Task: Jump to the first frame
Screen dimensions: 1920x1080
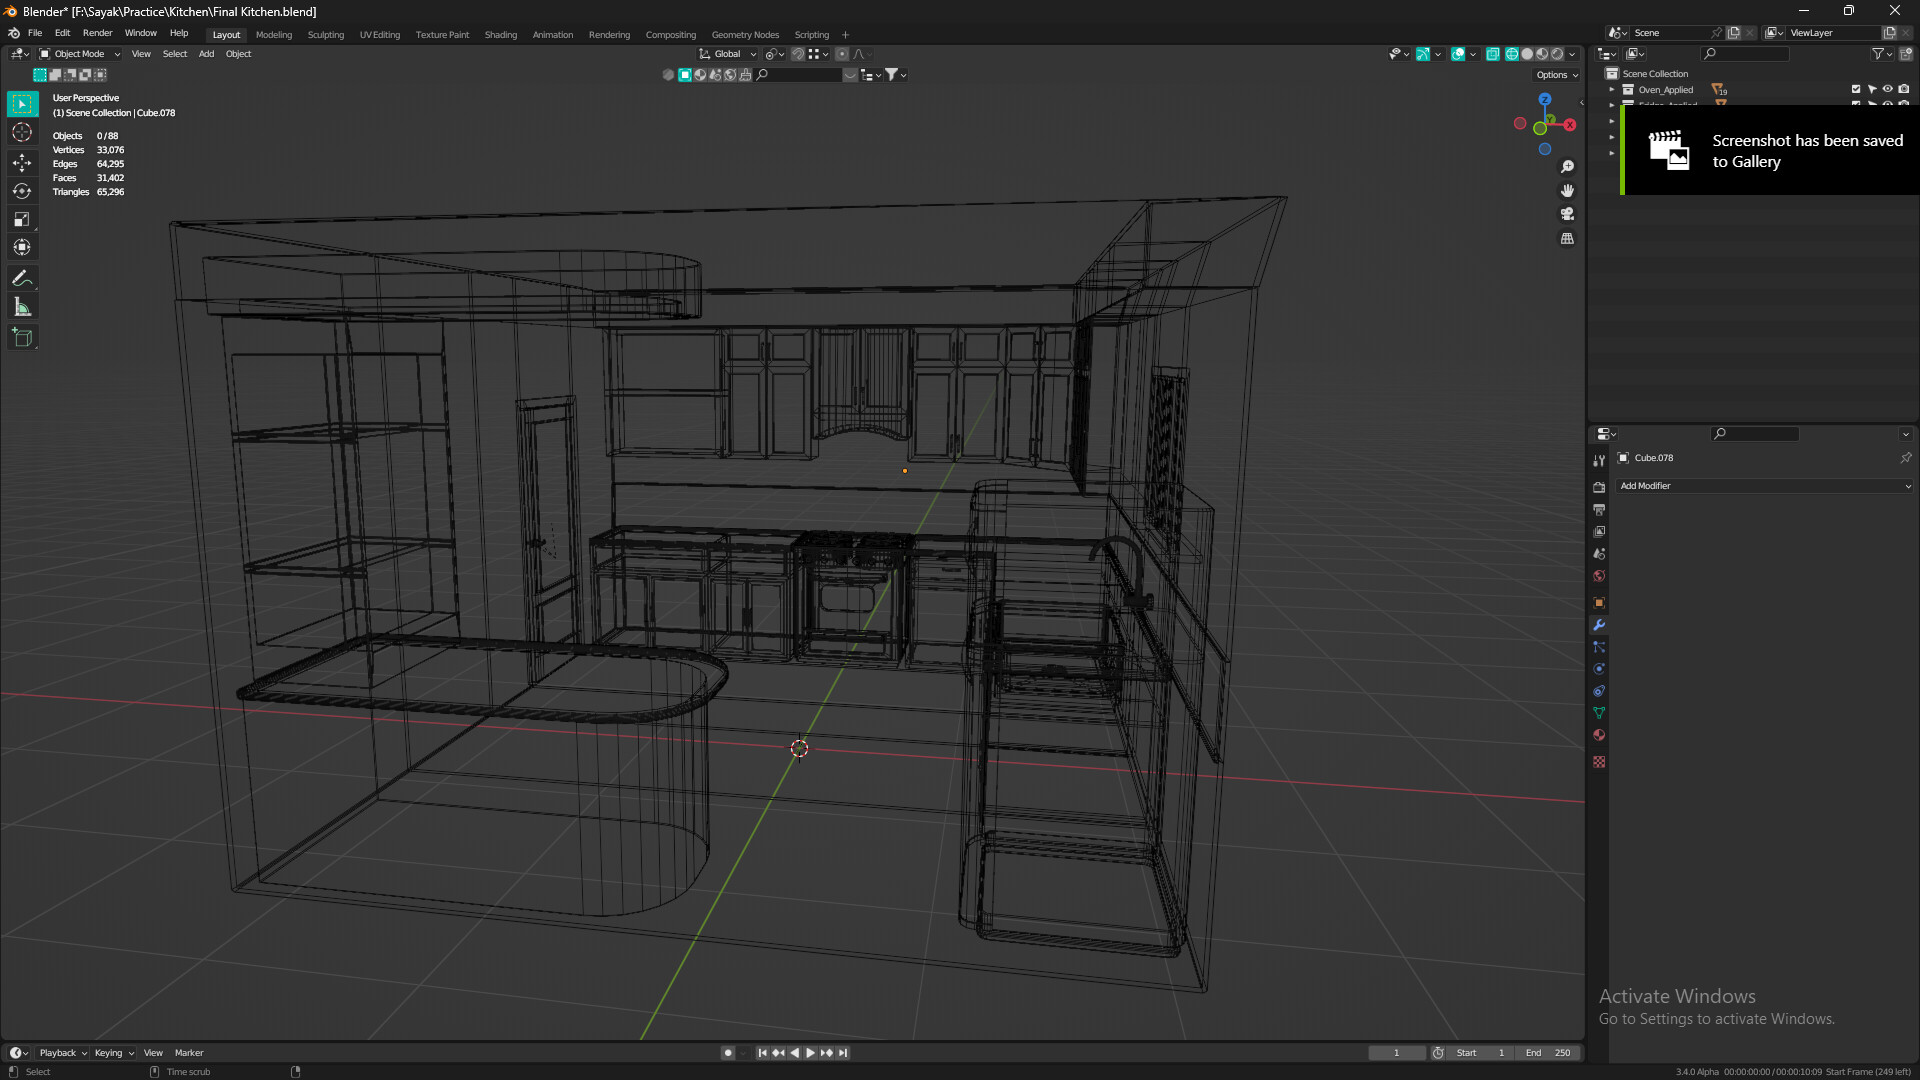Action: (x=762, y=1053)
